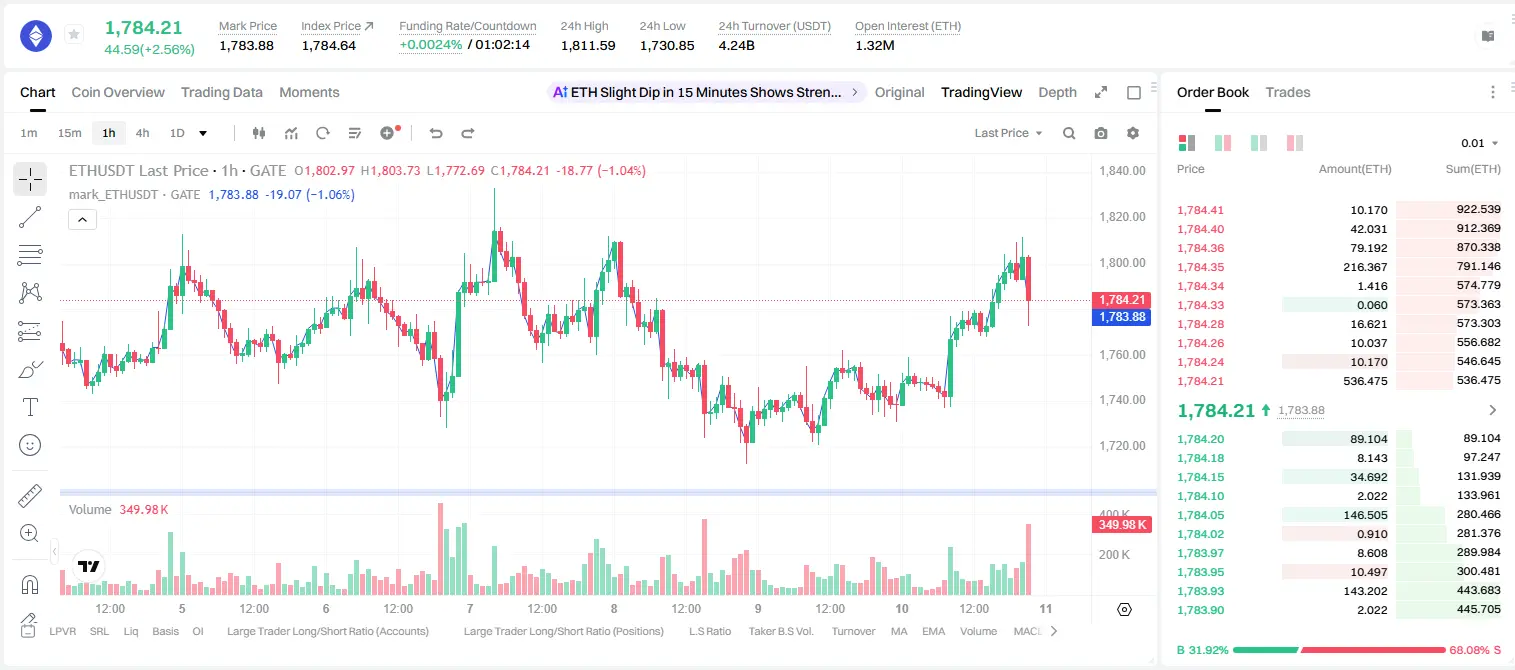
Task: Select the trend line drawing tool
Action: pyautogui.click(x=30, y=217)
